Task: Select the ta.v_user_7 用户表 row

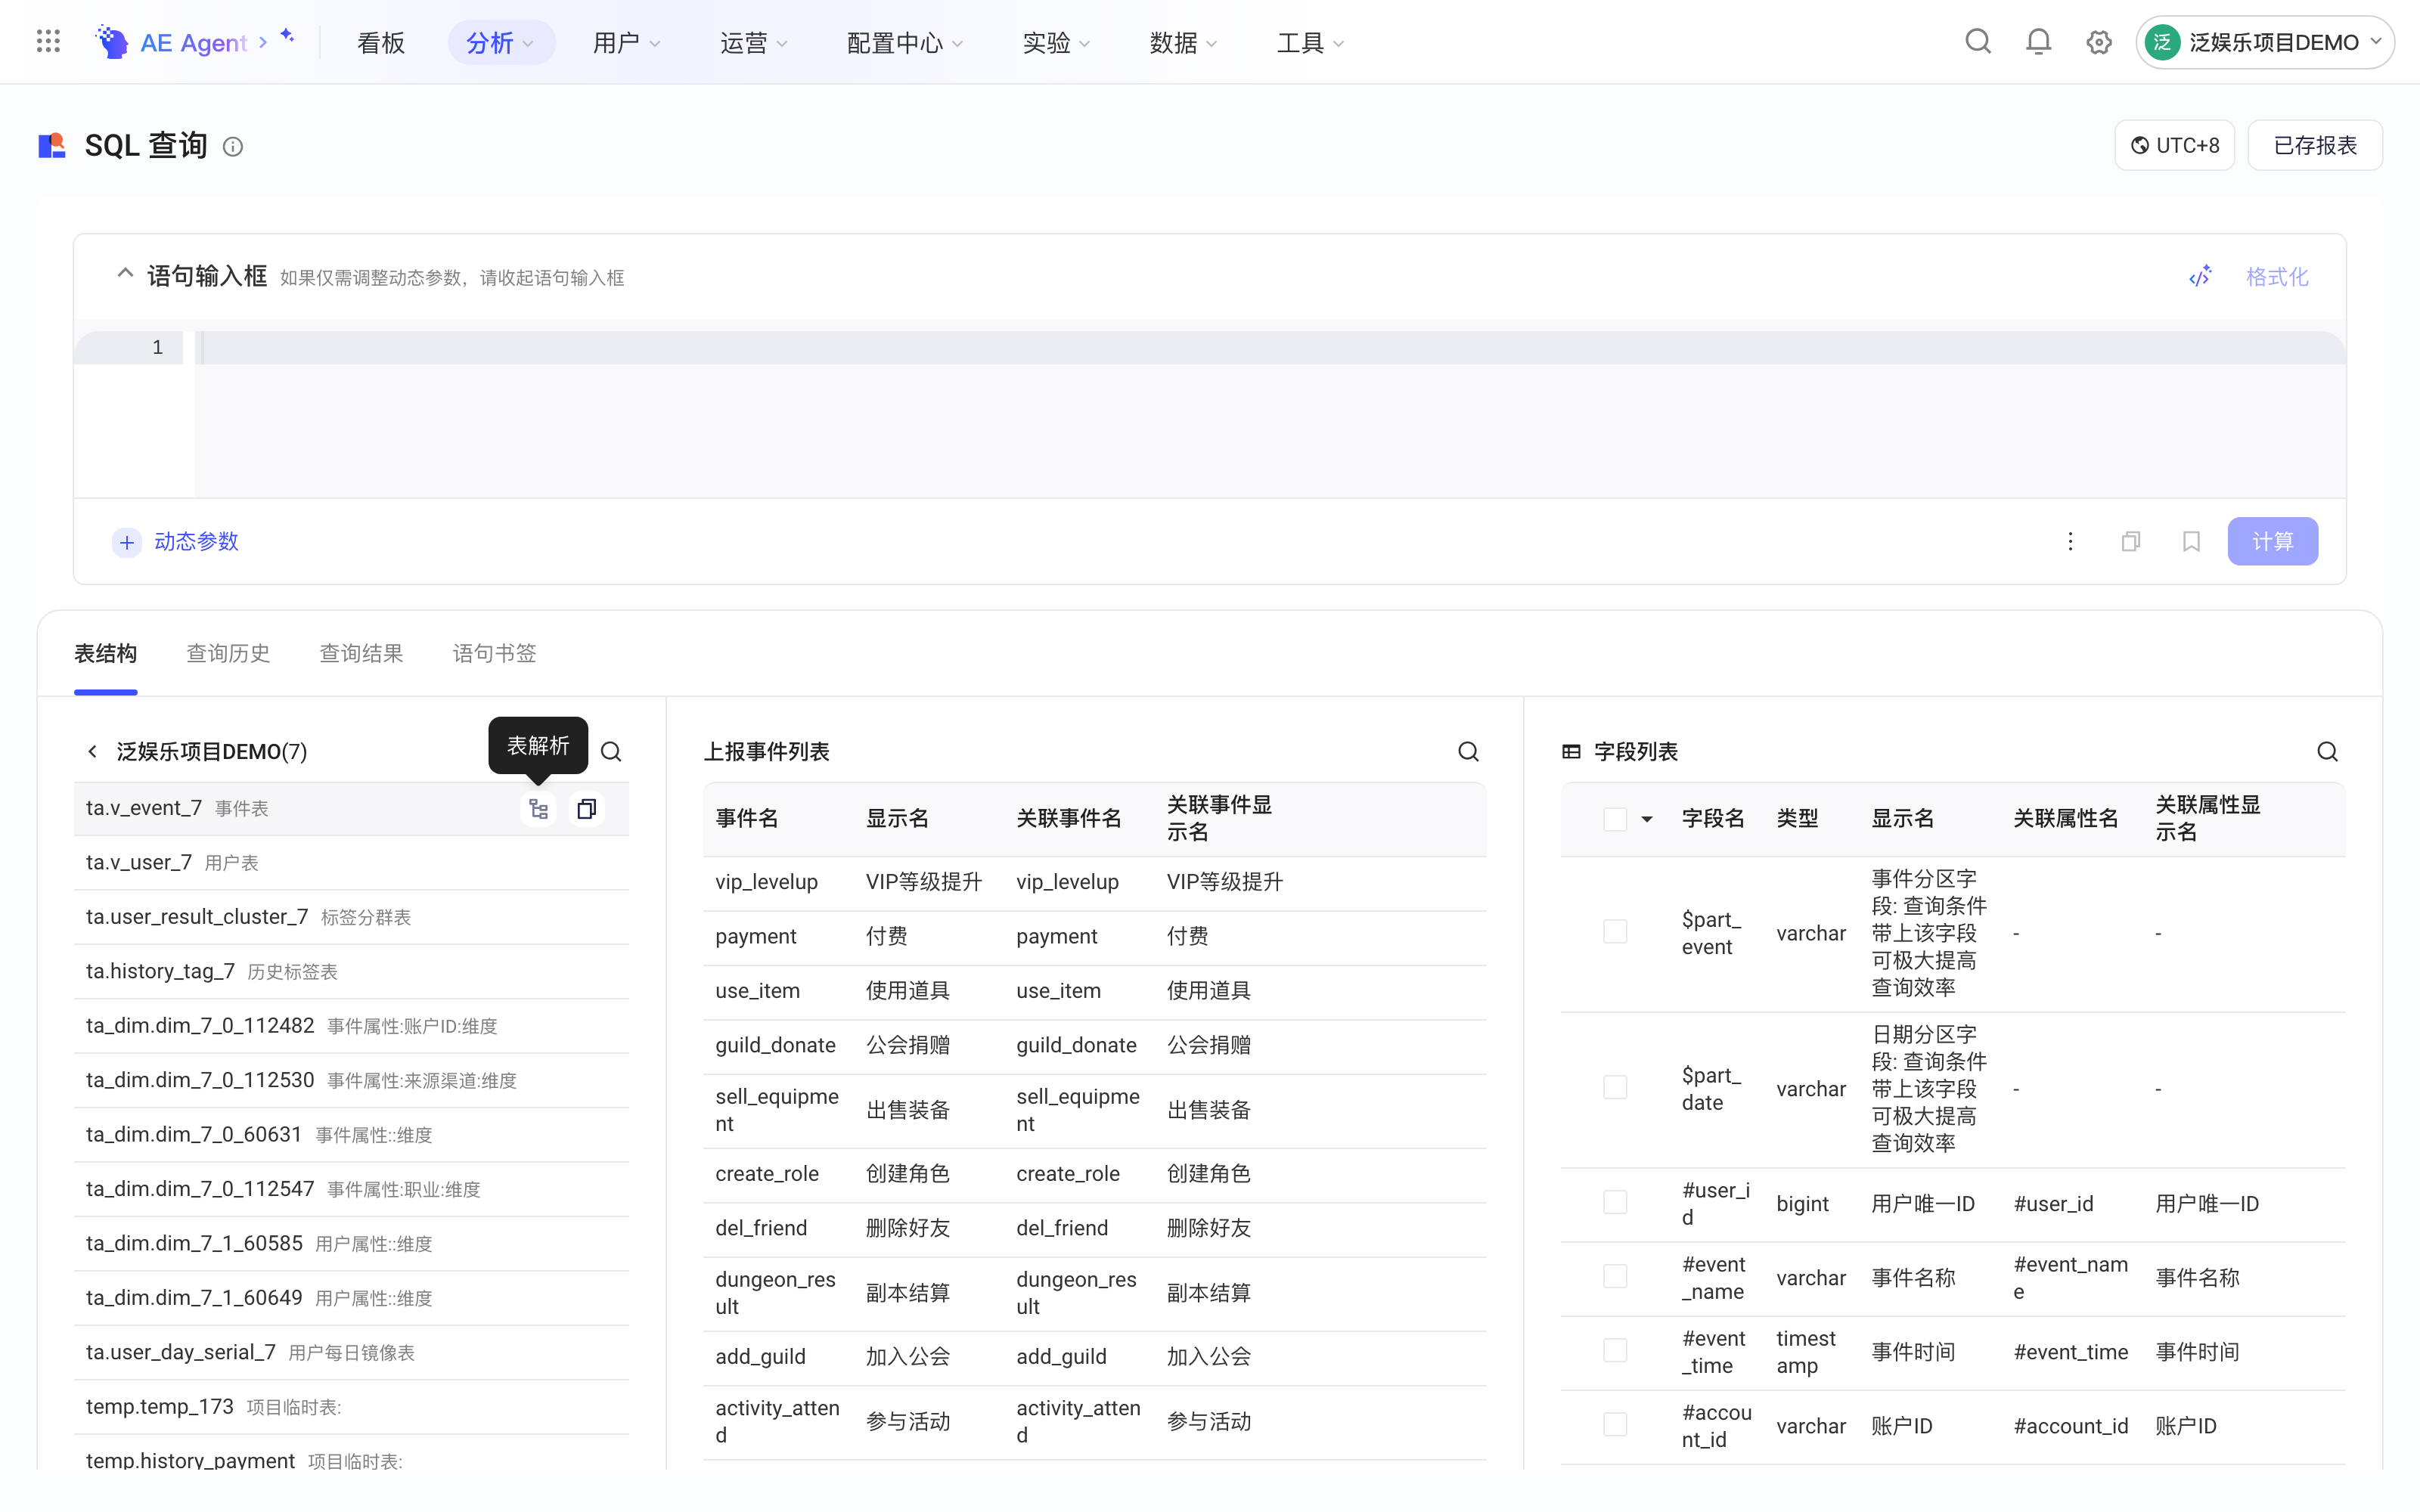Action: pos(351,863)
